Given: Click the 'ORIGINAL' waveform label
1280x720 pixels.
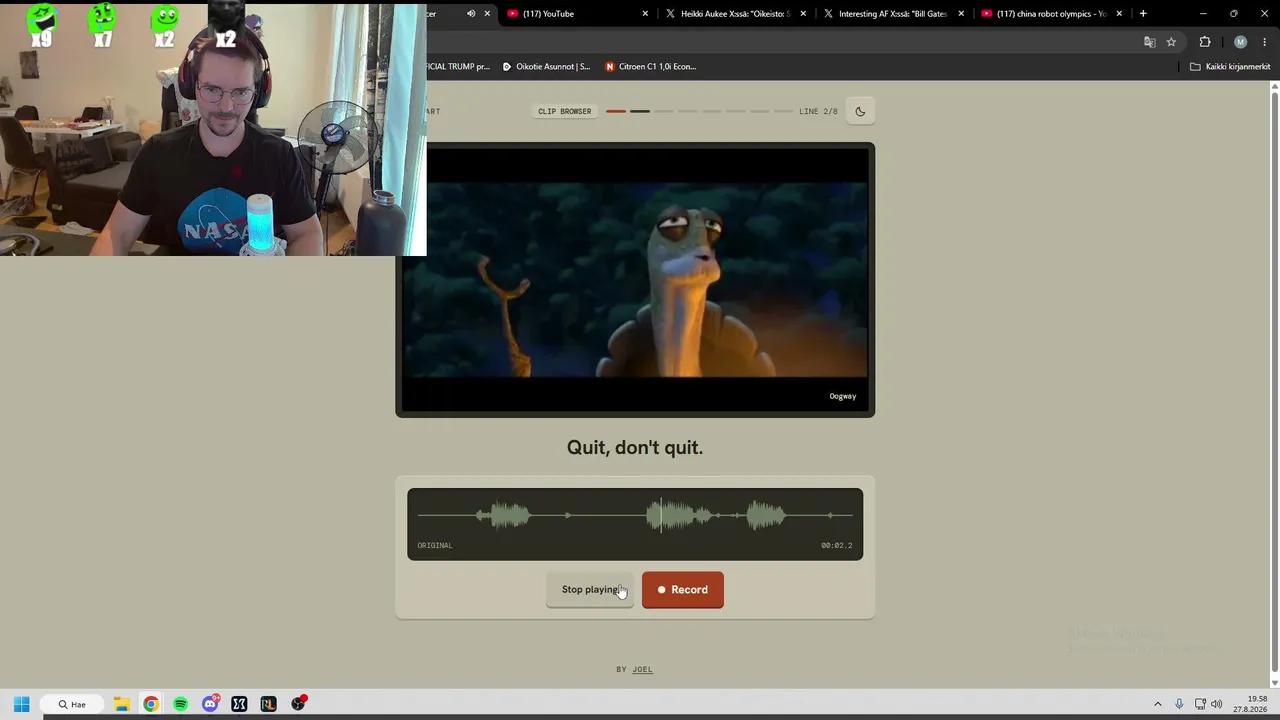Looking at the screenshot, I should coord(435,545).
